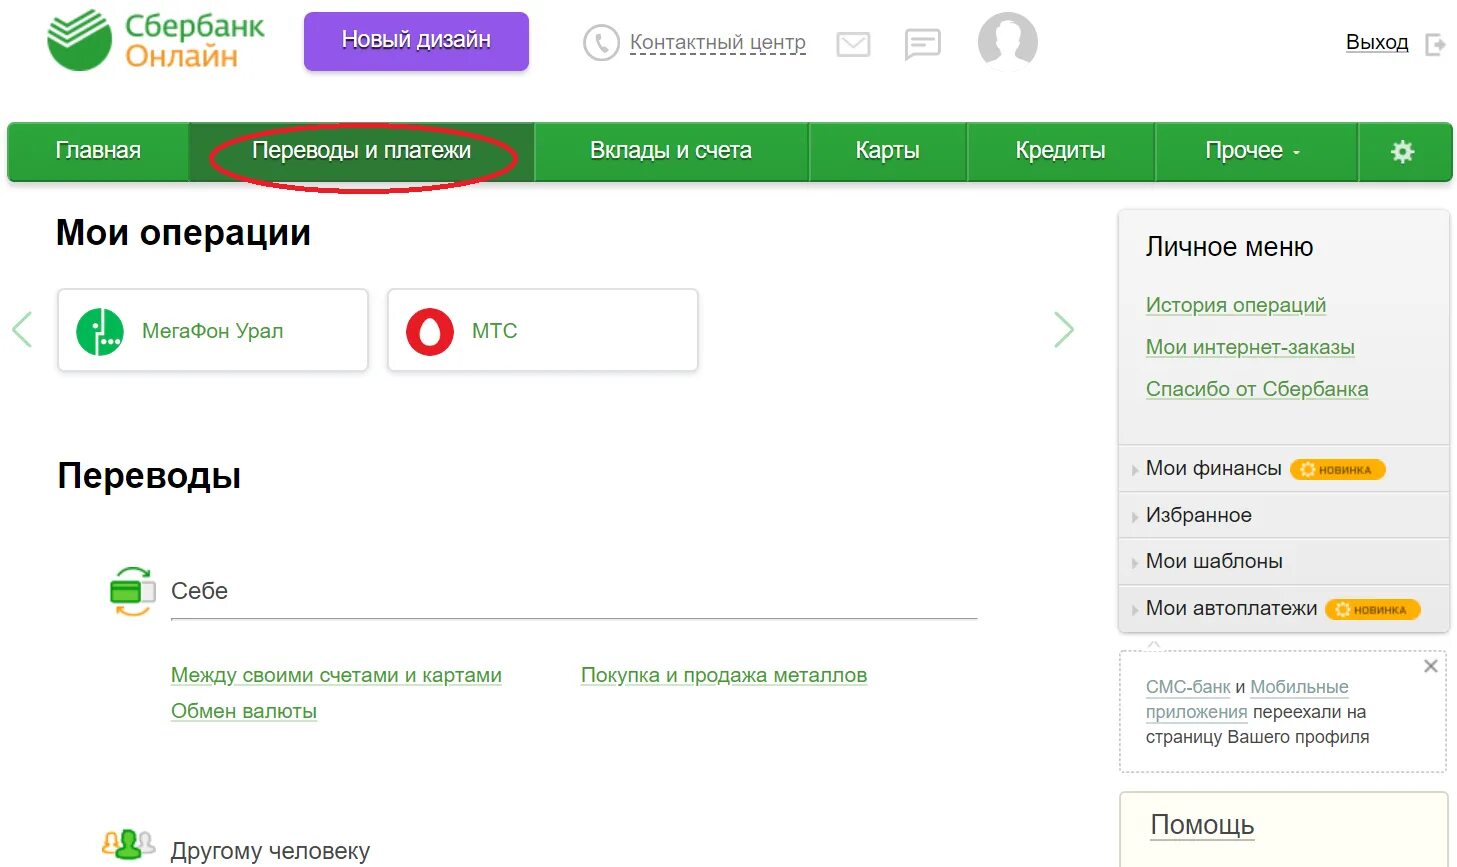Expand the Прочее dropdown menu
This screenshot has height=867, width=1457.
(1255, 151)
